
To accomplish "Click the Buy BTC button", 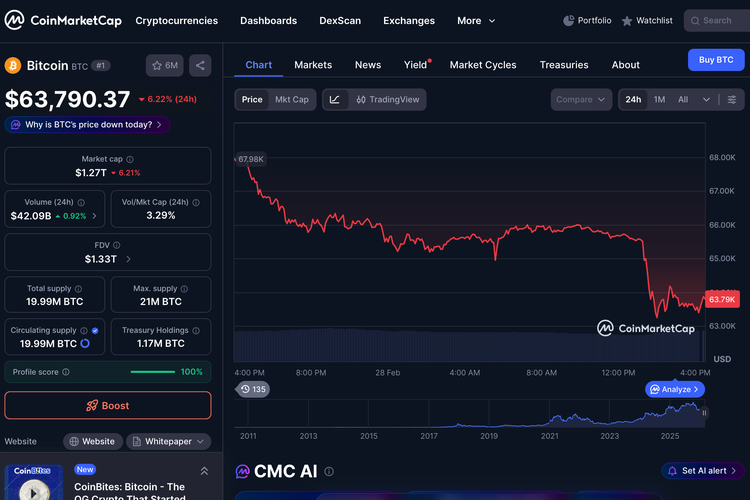I will point(716,60).
